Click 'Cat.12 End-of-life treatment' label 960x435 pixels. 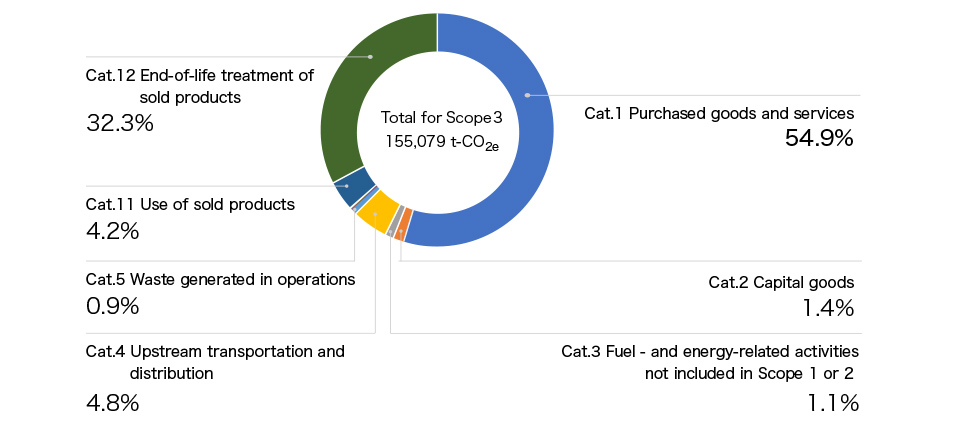click(200, 75)
